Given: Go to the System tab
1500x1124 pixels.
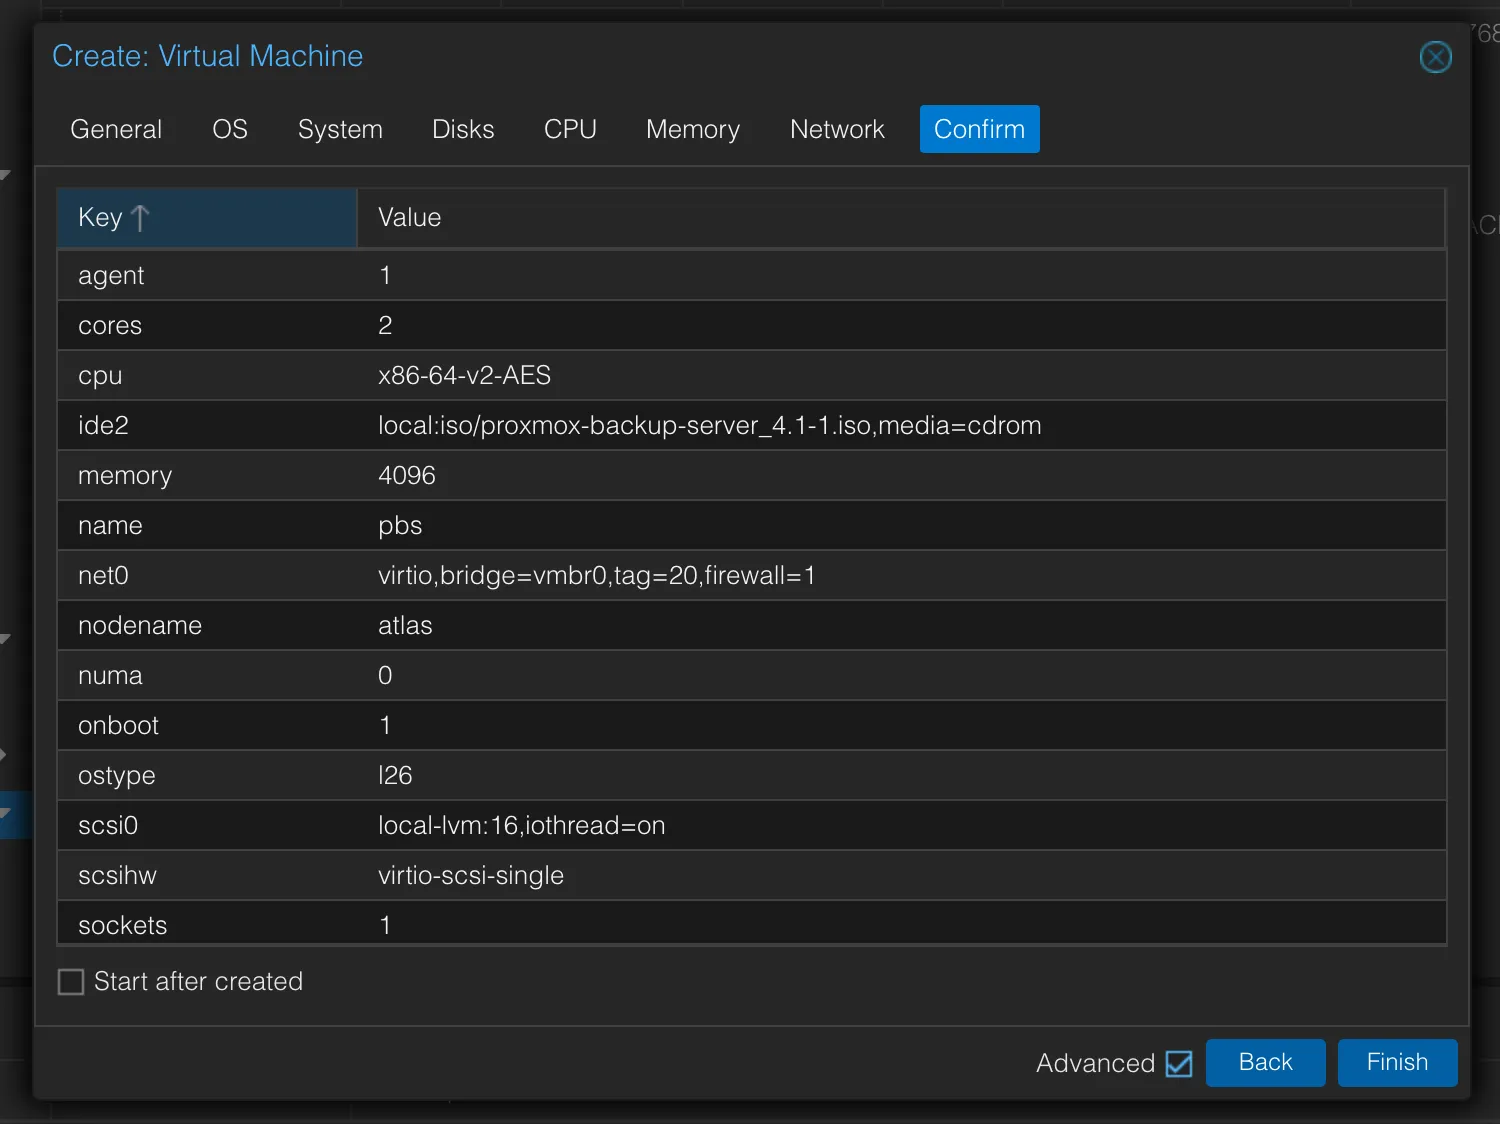Looking at the screenshot, I should [340, 129].
